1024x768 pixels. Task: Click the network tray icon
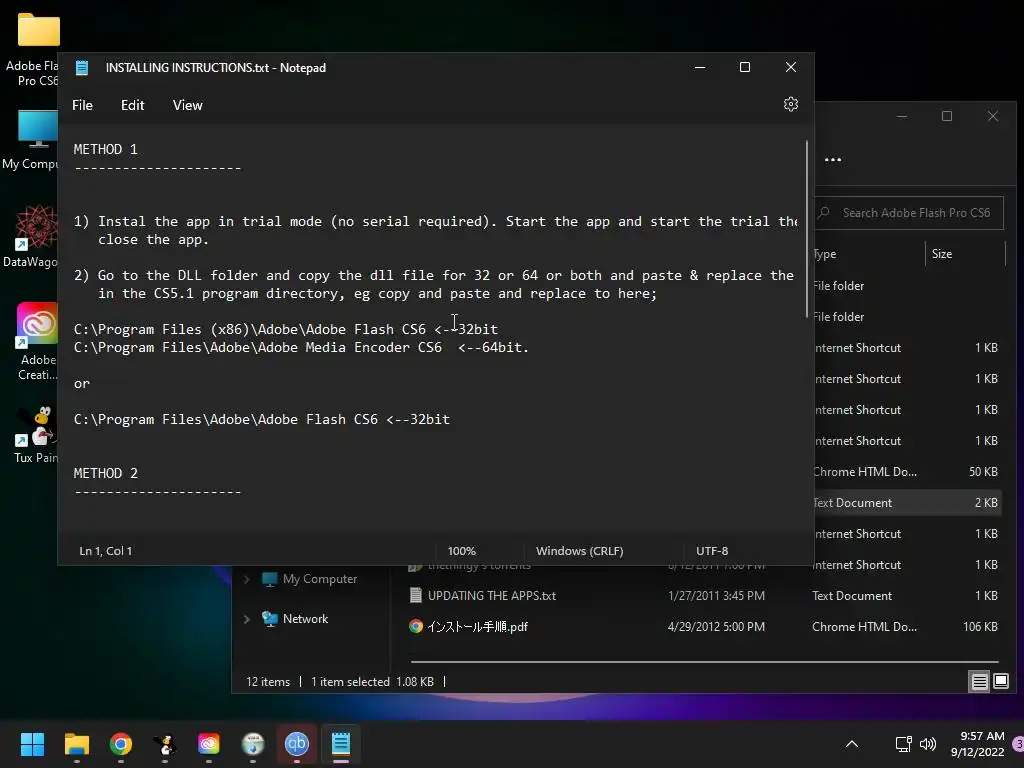pyautogui.click(x=903, y=744)
